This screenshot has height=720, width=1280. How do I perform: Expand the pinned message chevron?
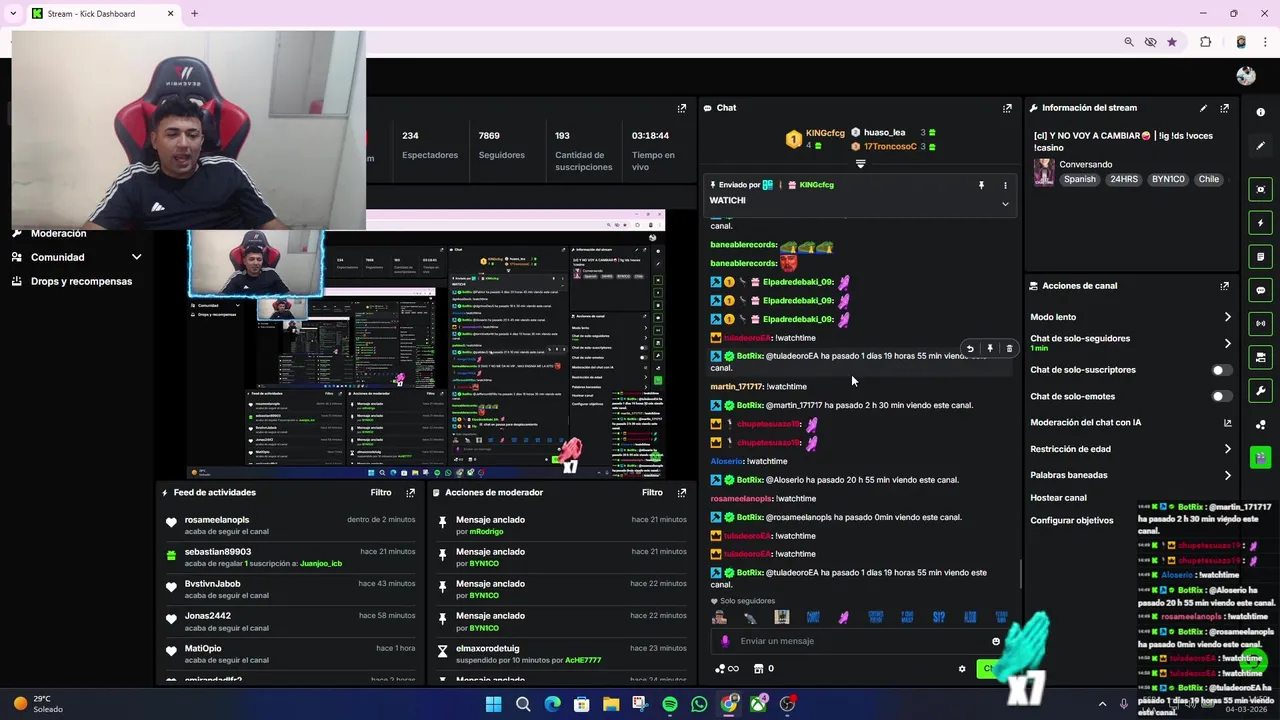pyautogui.click(x=1005, y=204)
